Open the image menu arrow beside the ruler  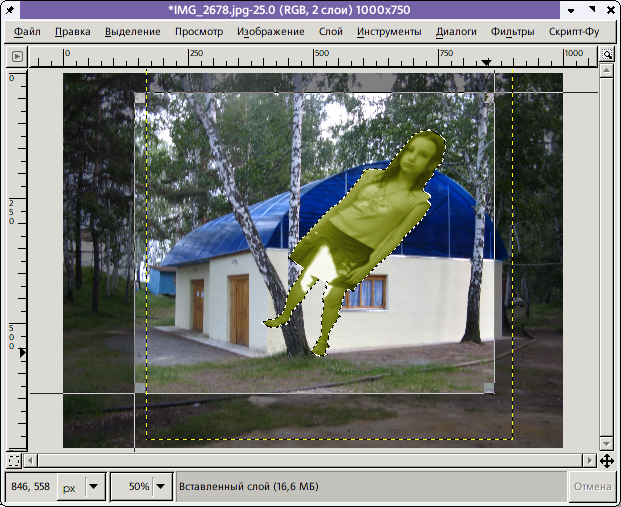pyautogui.click(x=15, y=55)
